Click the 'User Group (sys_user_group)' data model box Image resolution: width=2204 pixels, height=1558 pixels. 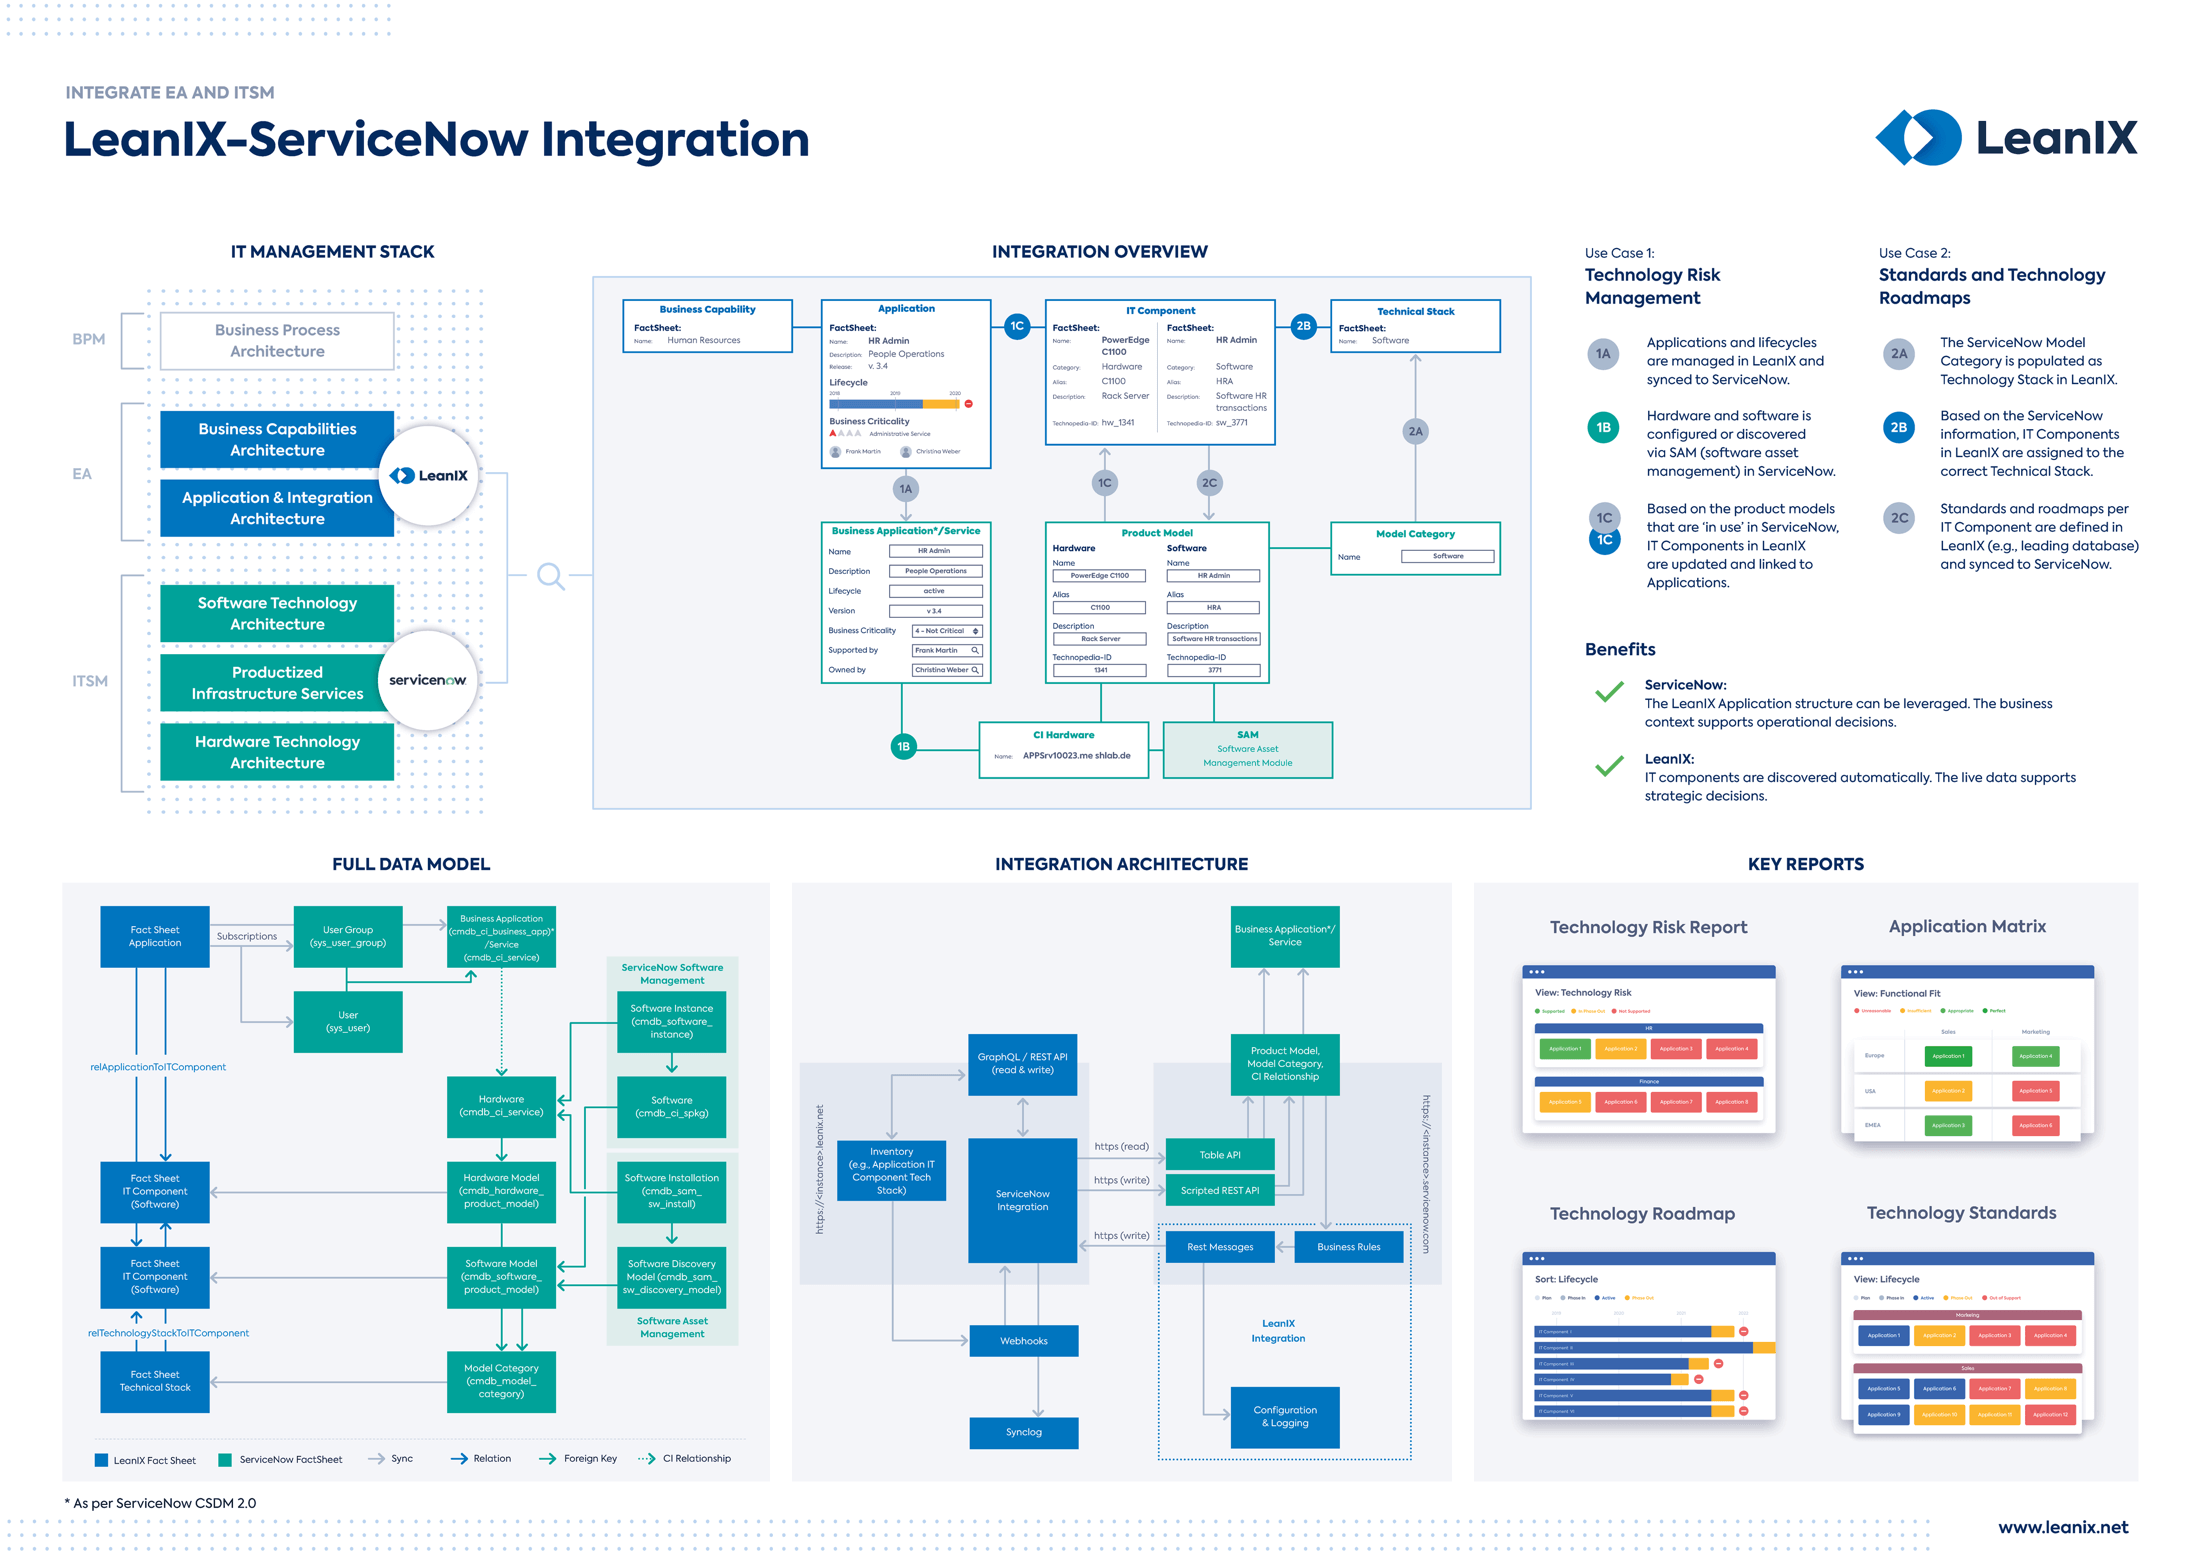click(348, 937)
